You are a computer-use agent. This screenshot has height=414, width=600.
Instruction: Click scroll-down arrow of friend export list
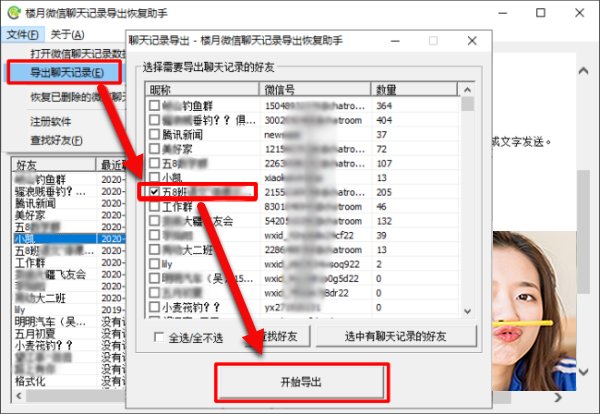click(467, 311)
